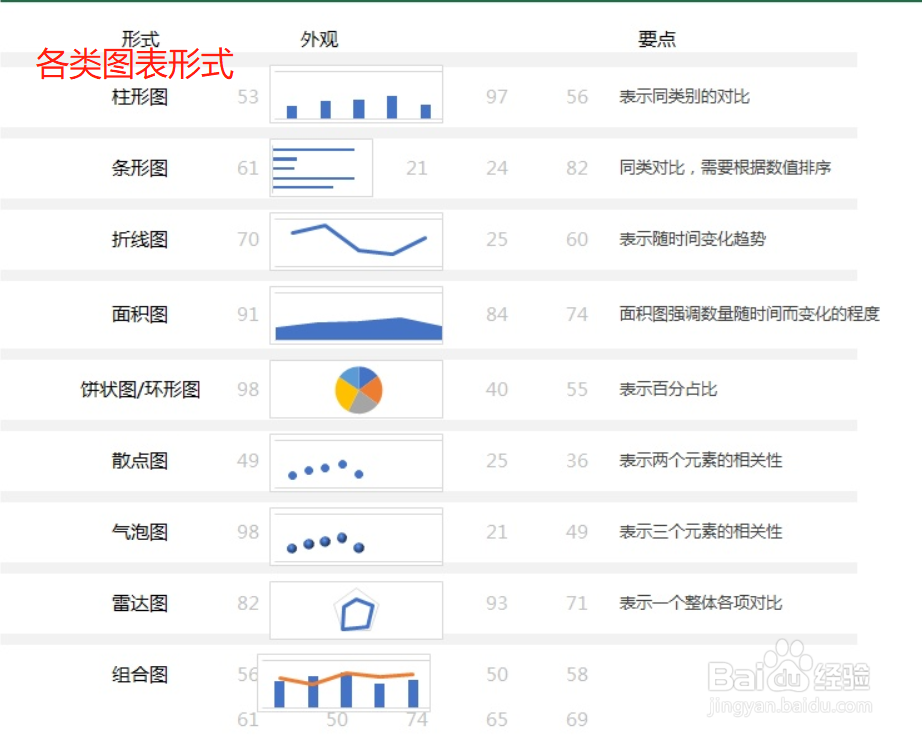Click the 外观 column header
922x737 pixels.
319,38
